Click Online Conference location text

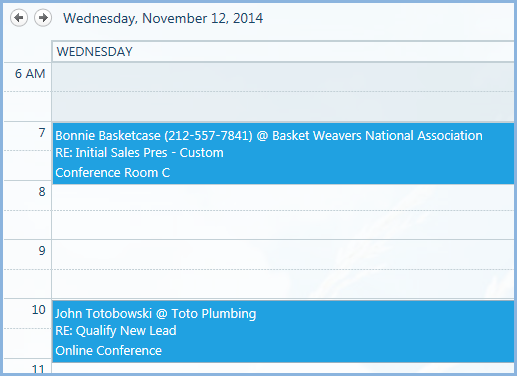[109, 351]
